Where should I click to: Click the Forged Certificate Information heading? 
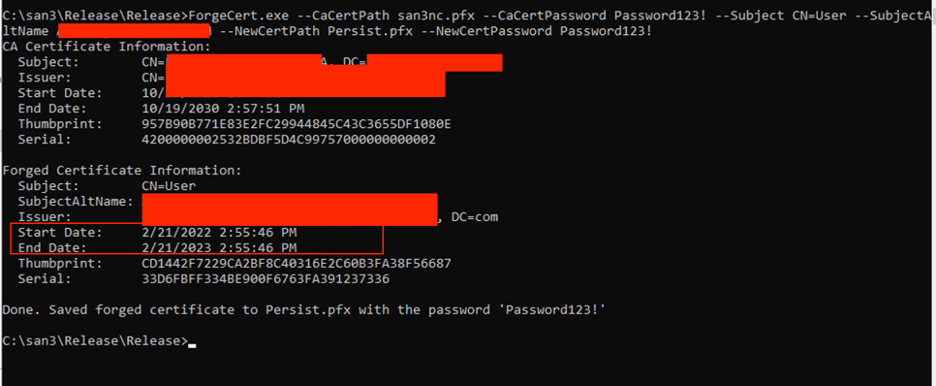tap(122, 171)
